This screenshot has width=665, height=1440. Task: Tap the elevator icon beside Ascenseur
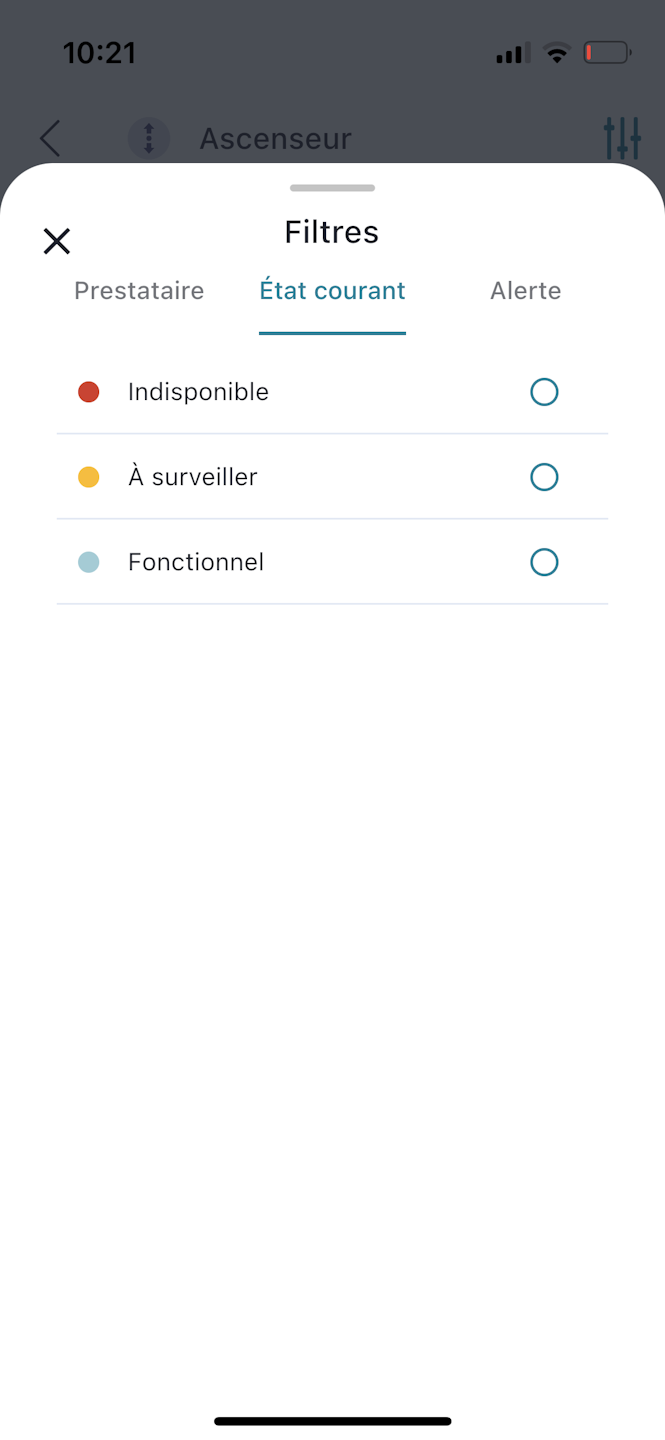[149, 138]
